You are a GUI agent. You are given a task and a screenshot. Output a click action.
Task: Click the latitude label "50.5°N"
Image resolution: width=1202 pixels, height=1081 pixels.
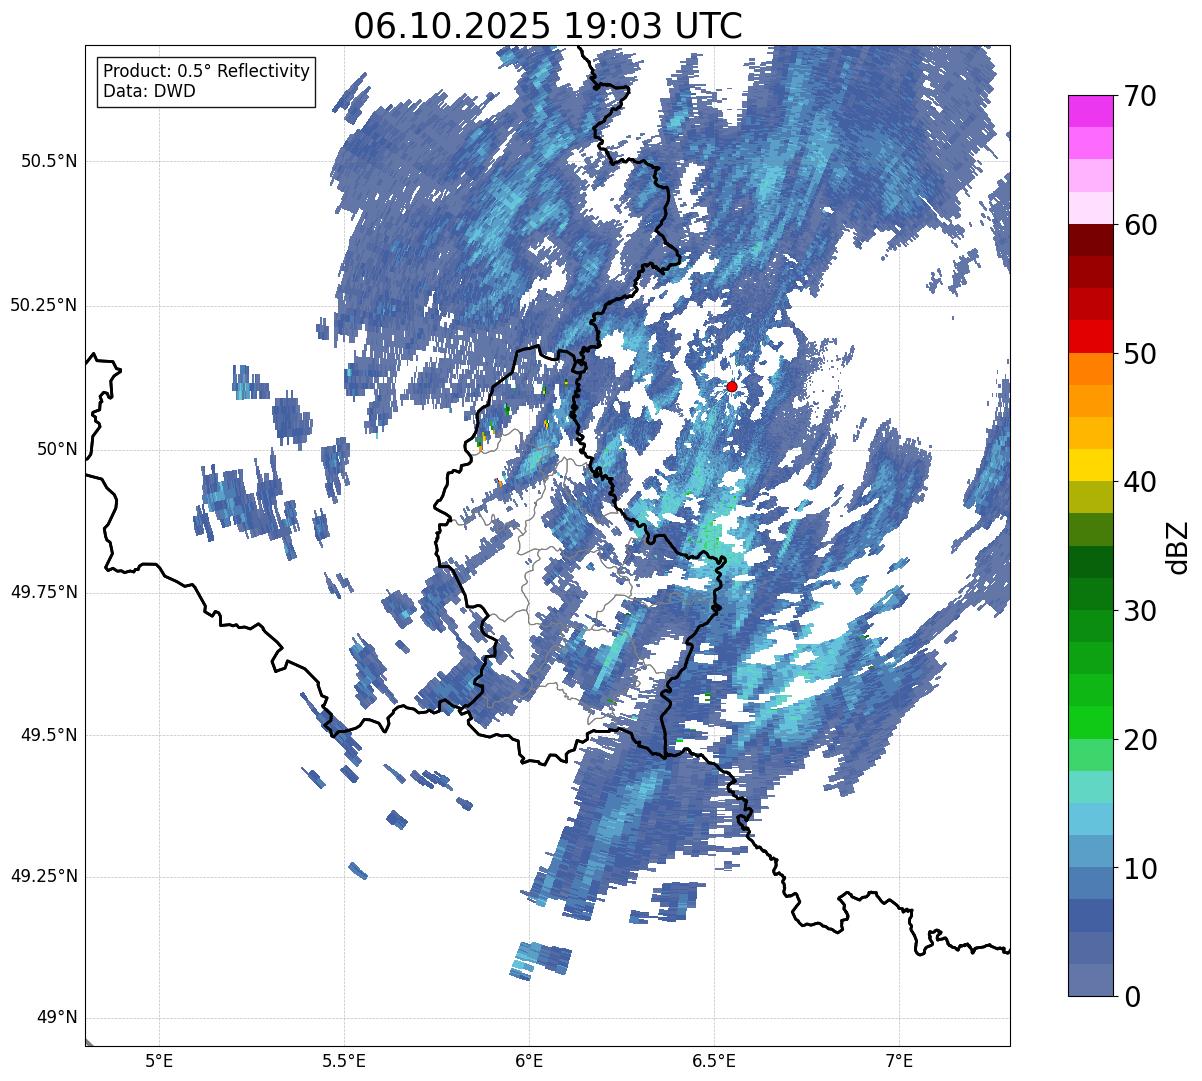pyautogui.click(x=49, y=161)
